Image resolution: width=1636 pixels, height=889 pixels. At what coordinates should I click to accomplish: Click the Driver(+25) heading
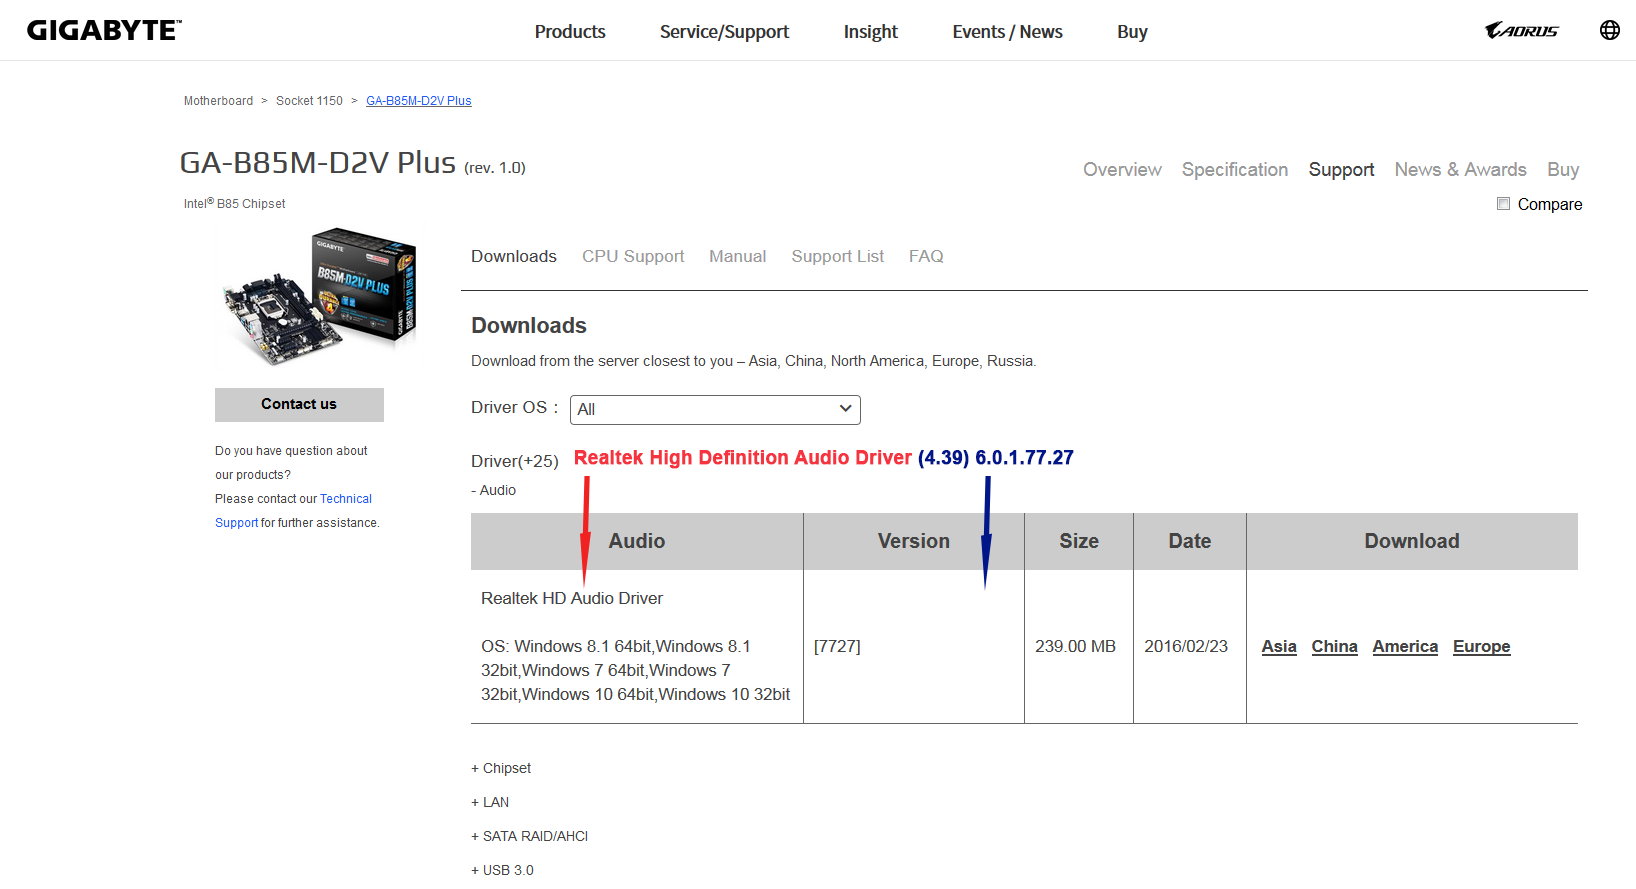(515, 461)
